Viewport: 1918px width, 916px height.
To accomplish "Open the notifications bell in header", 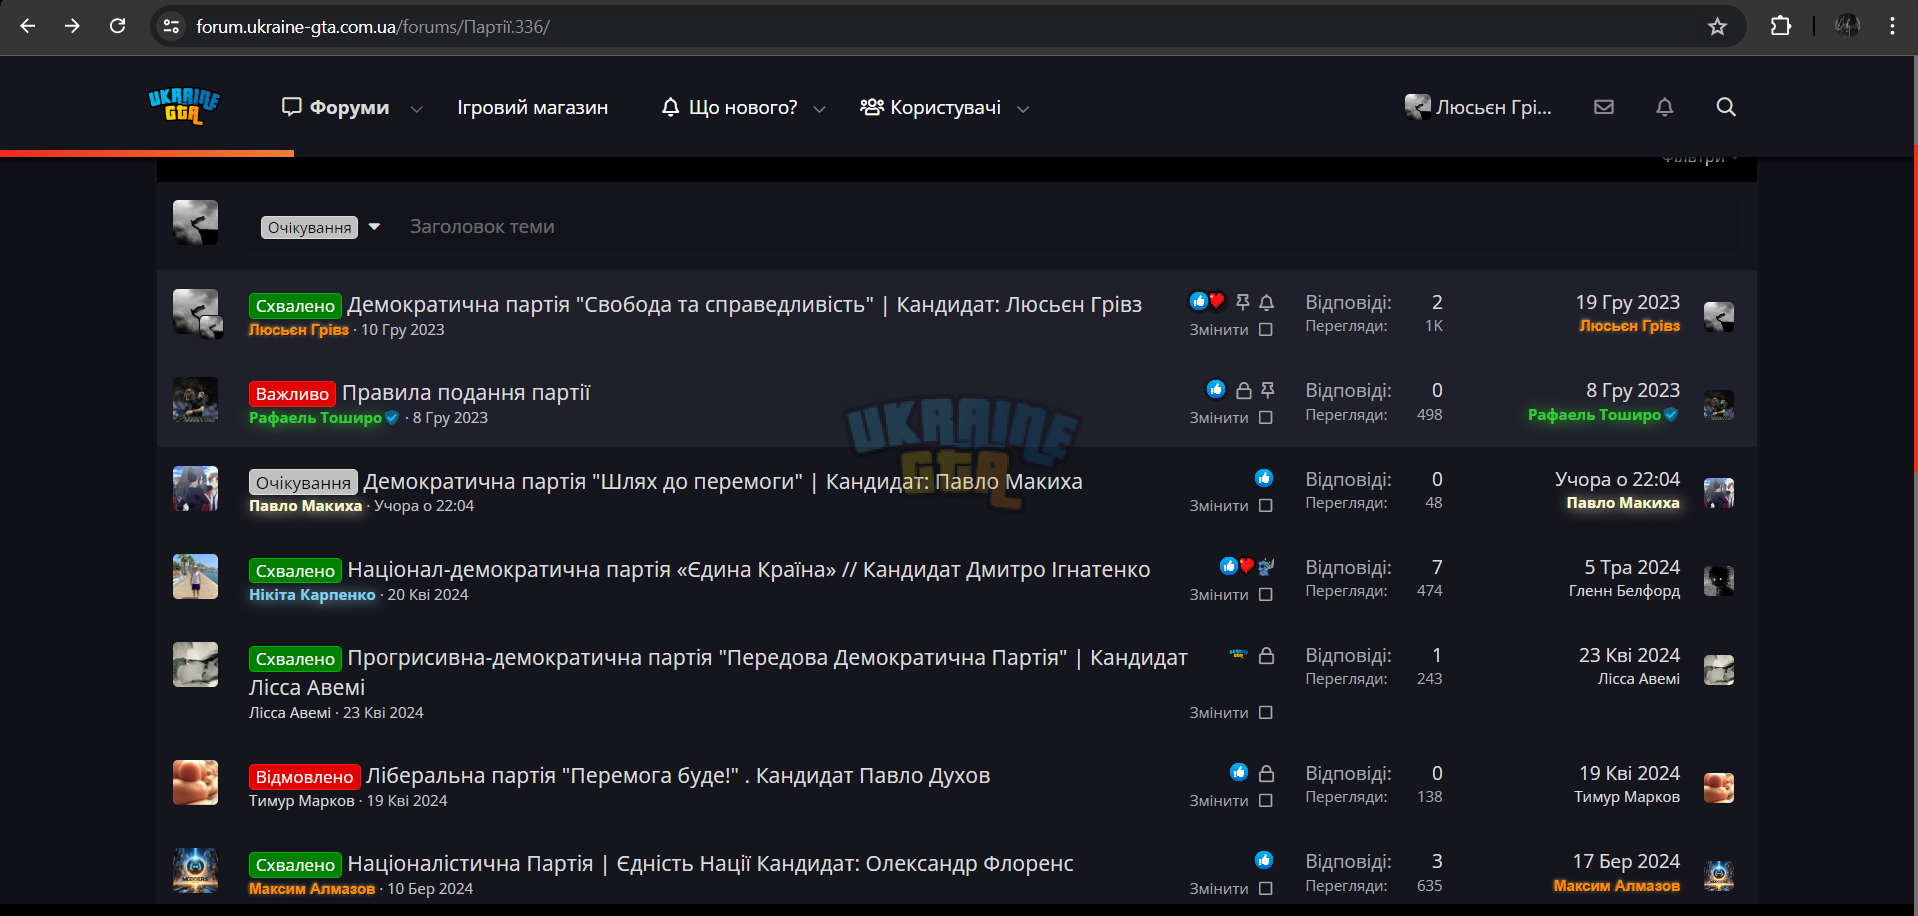I will (x=1665, y=107).
